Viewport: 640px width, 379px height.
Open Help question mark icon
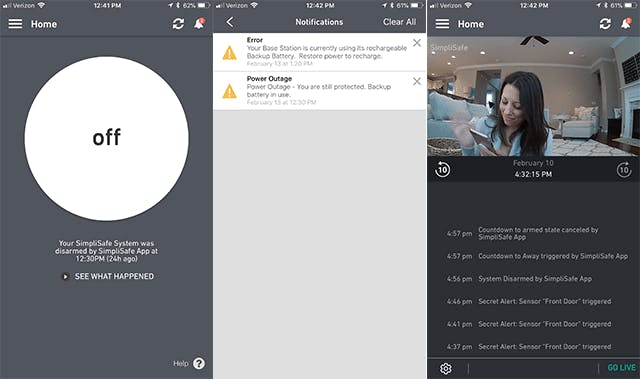tap(199, 363)
